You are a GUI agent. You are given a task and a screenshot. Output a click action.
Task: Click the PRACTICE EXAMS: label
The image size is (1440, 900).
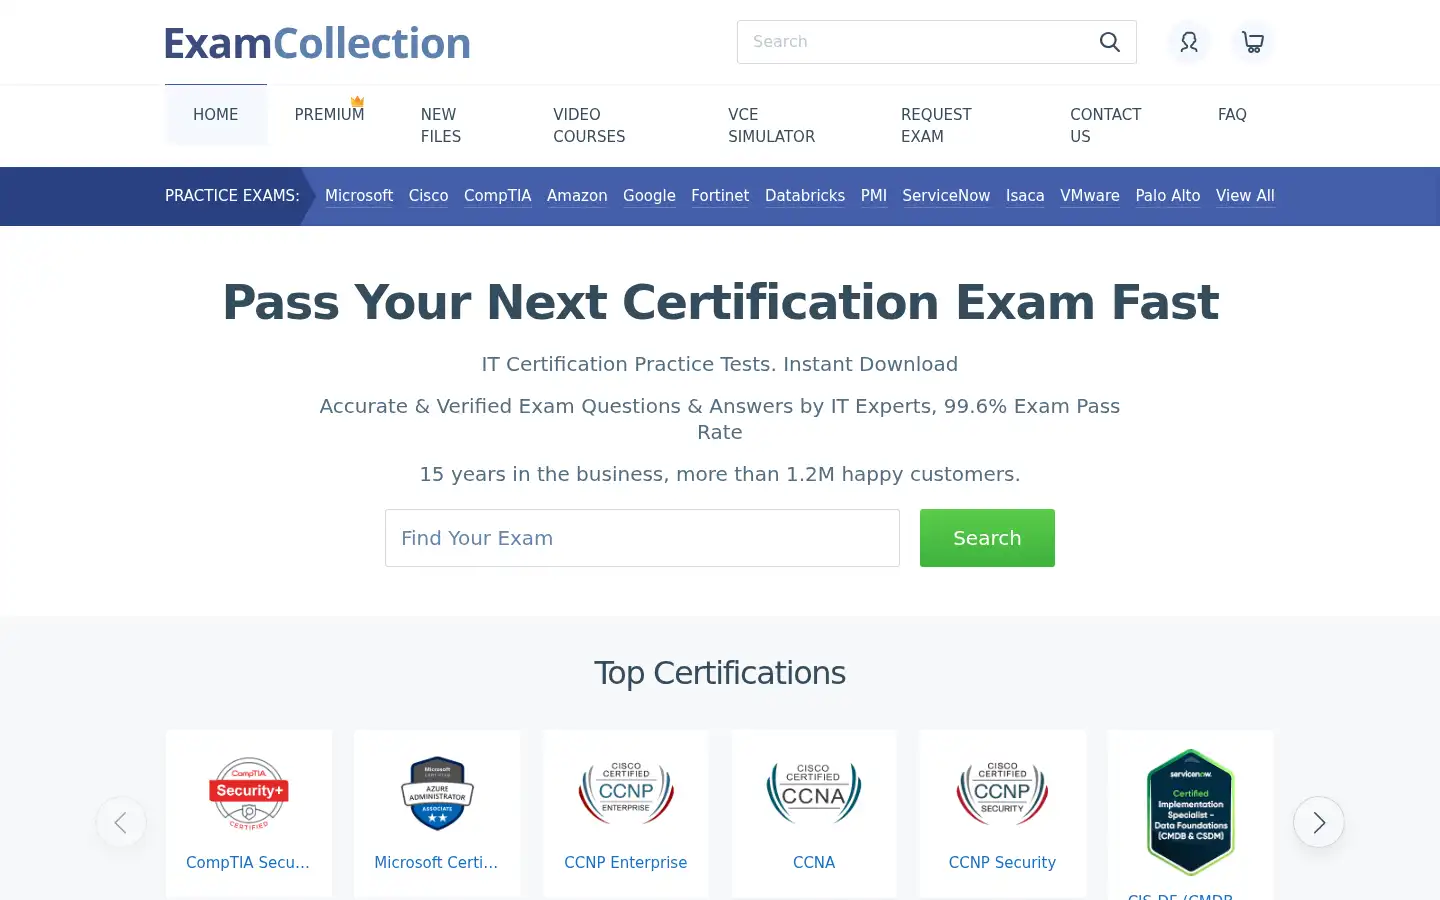point(232,196)
